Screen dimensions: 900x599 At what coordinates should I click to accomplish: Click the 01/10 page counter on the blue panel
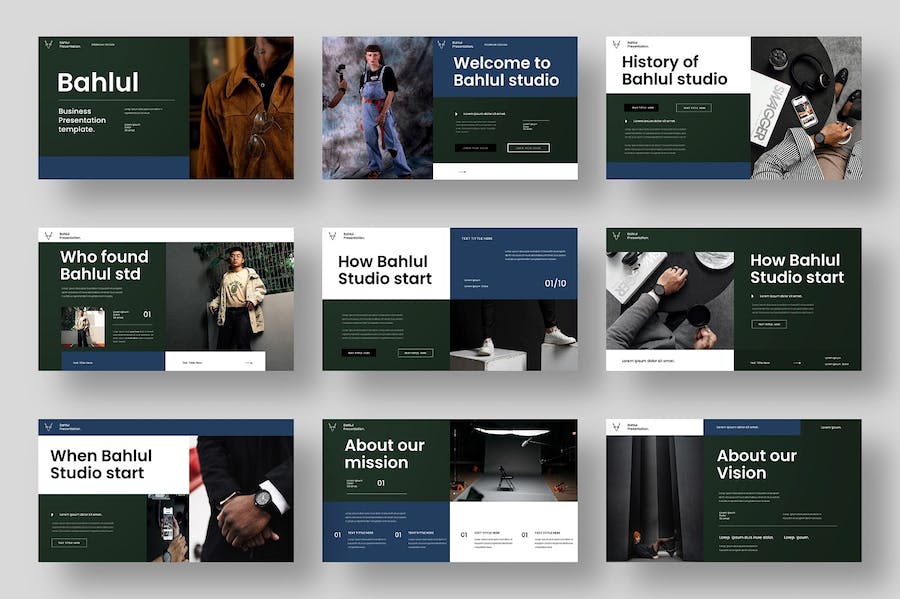(x=555, y=283)
